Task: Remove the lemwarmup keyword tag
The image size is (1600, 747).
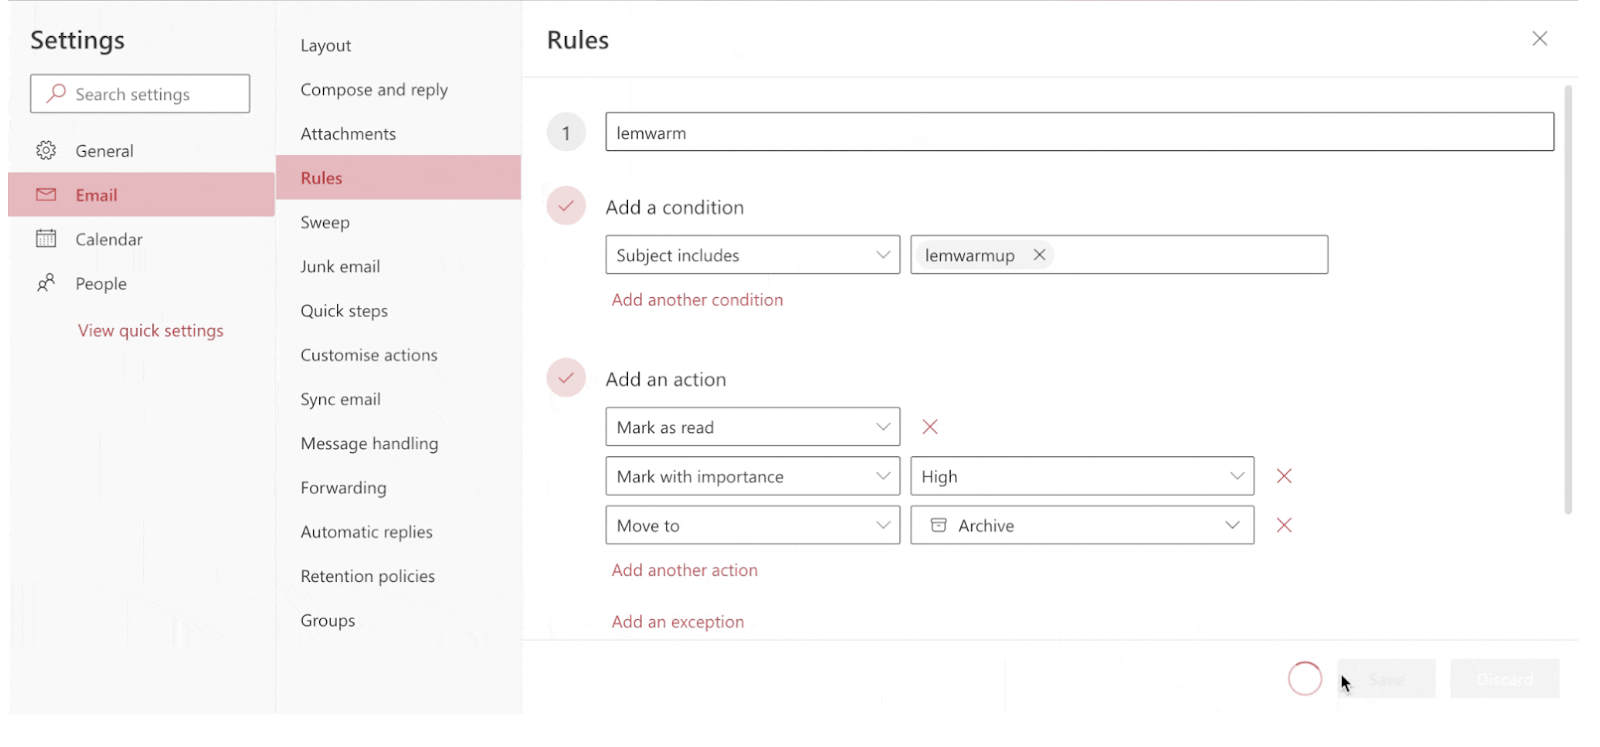Action: tap(1039, 255)
